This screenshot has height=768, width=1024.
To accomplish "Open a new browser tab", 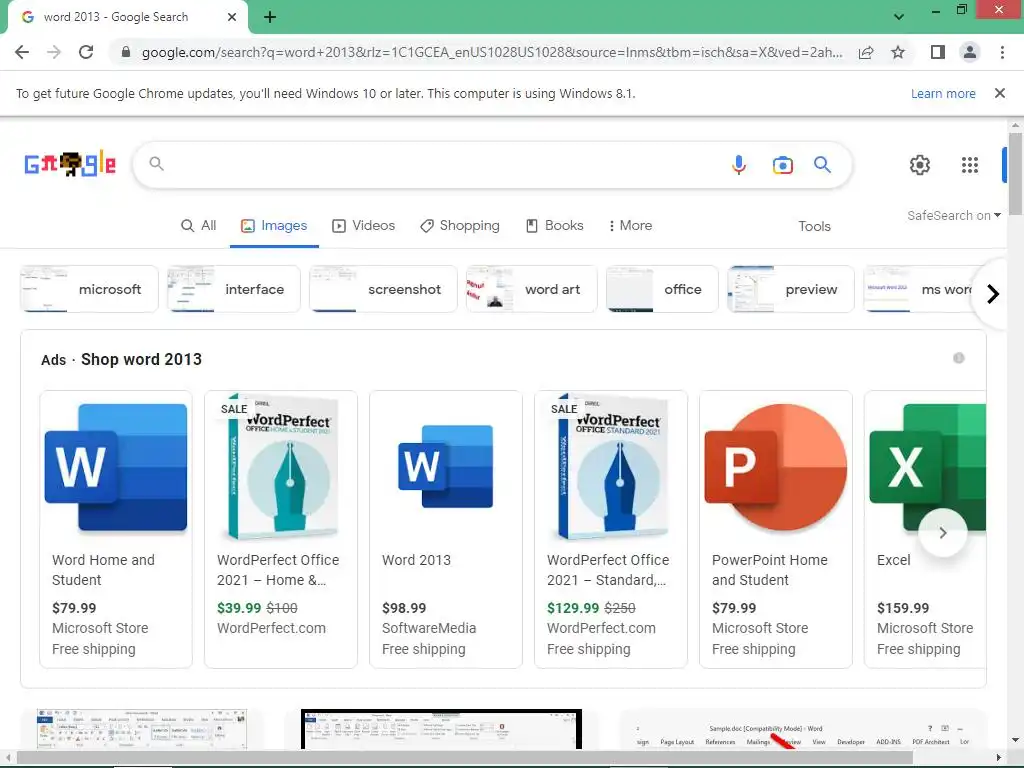I will (270, 17).
